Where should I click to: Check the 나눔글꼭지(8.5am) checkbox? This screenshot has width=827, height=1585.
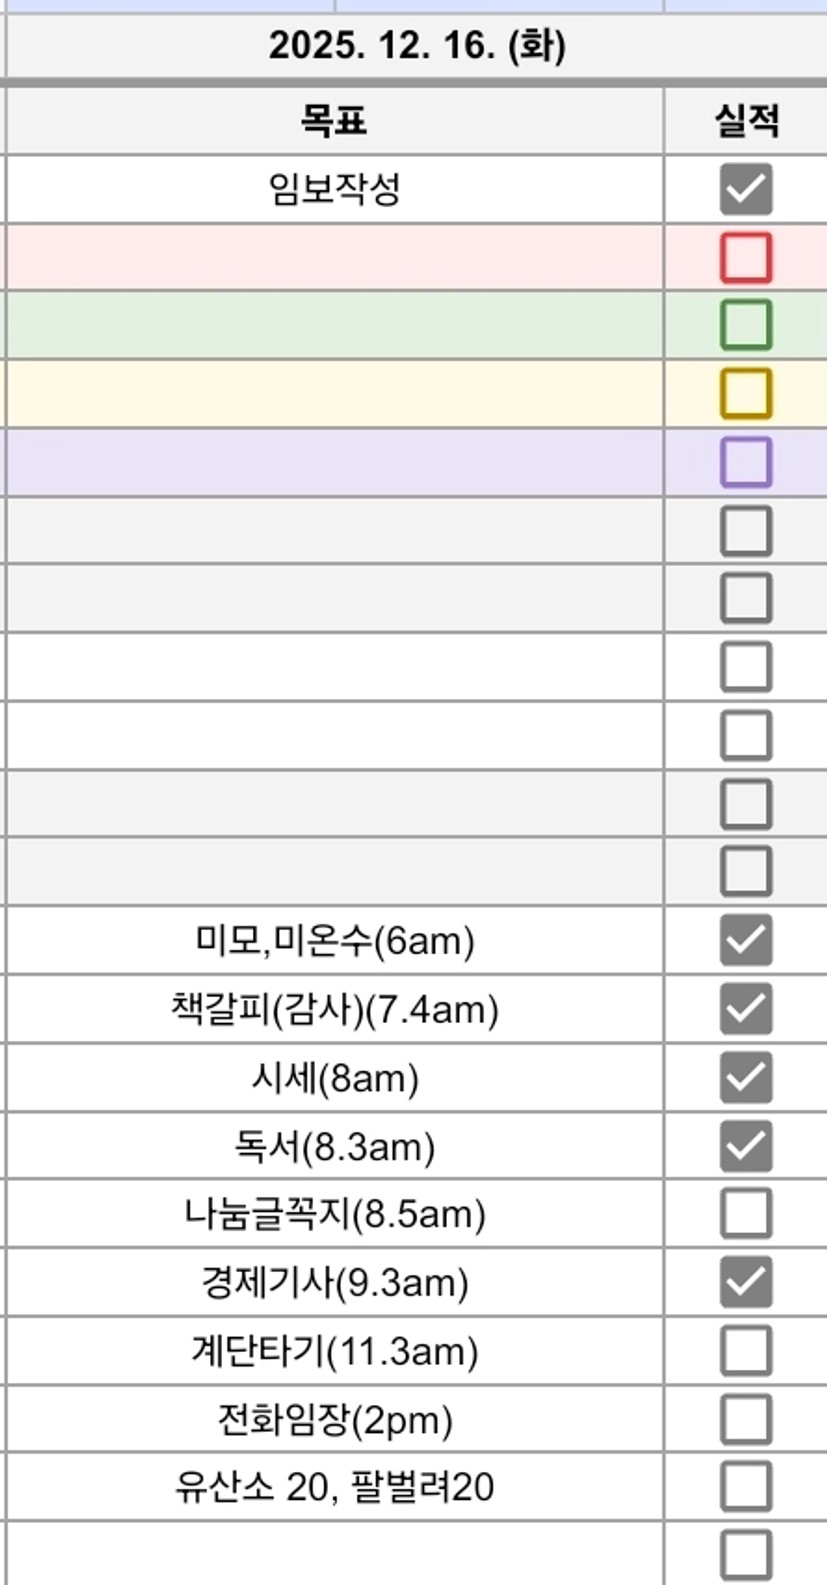click(x=745, y=1213)
